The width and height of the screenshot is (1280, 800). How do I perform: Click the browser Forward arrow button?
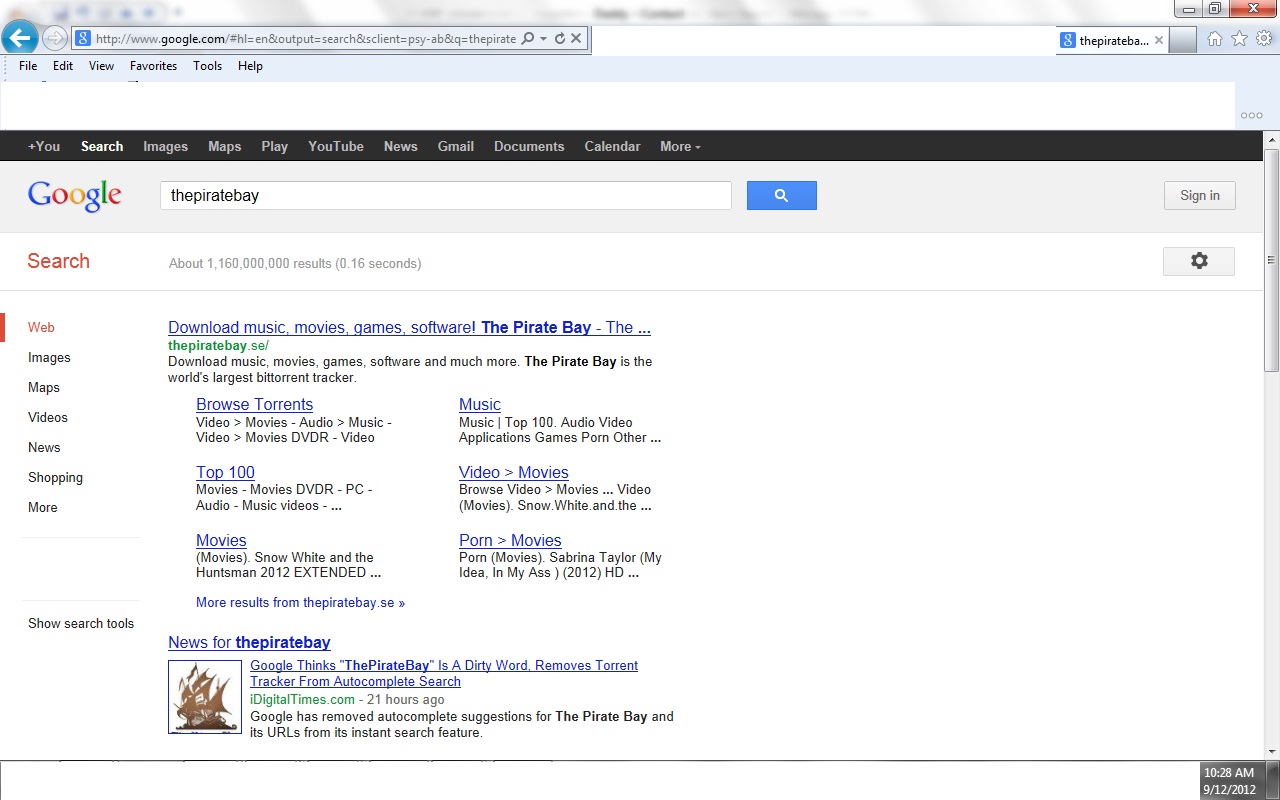click(x=55, y=39)
